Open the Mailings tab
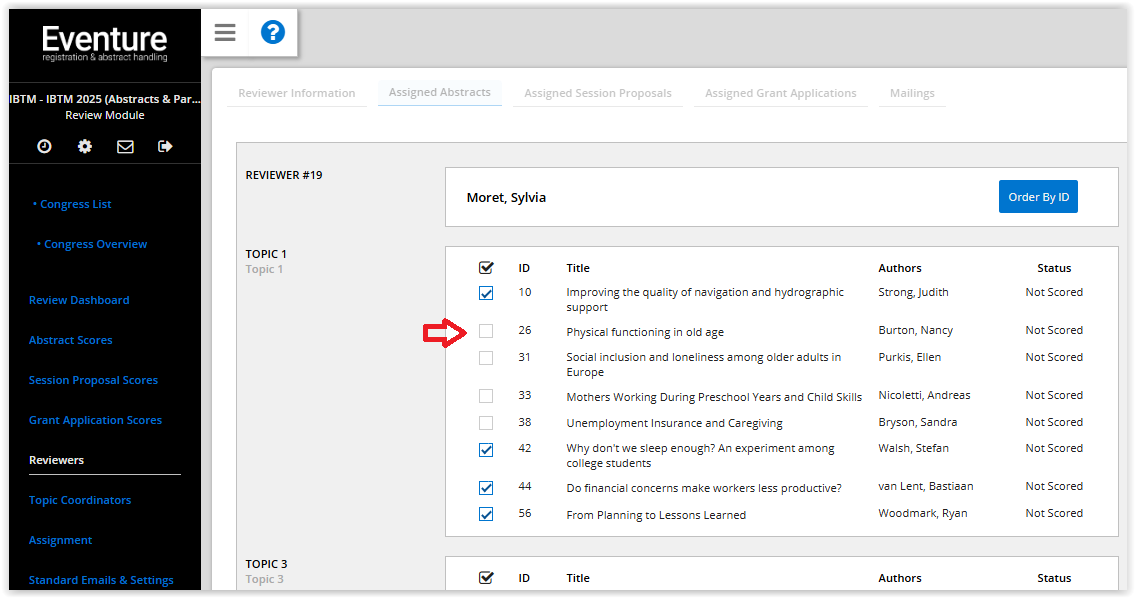The height and width of the screenshot is (598, 1135). coord(912,93)
